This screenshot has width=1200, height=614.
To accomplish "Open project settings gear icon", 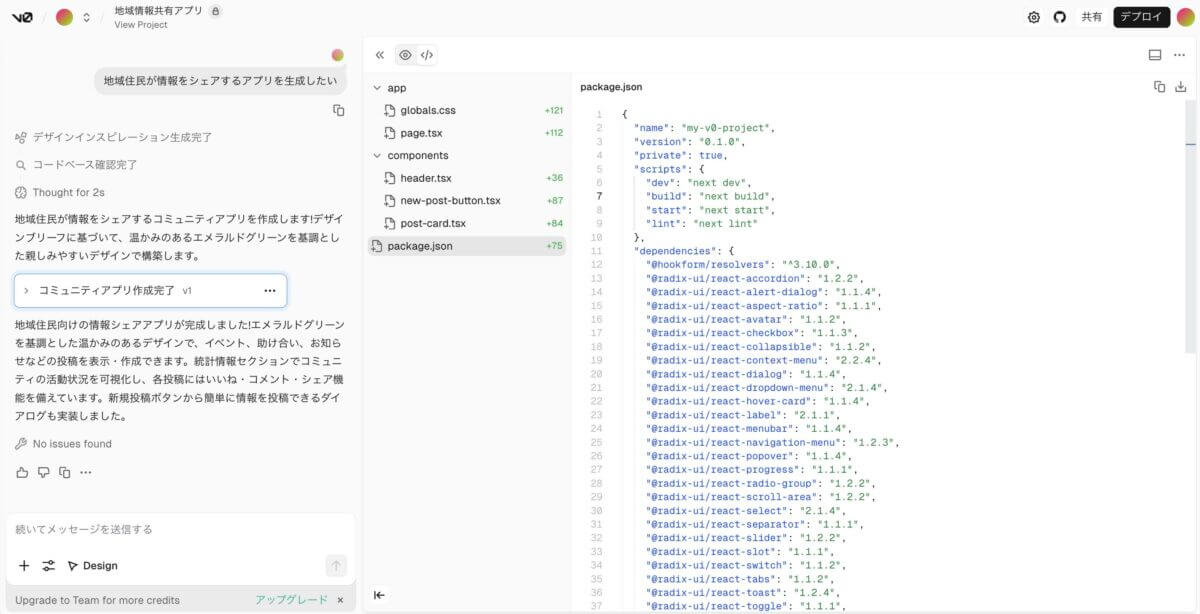I will click(1034, 17).
